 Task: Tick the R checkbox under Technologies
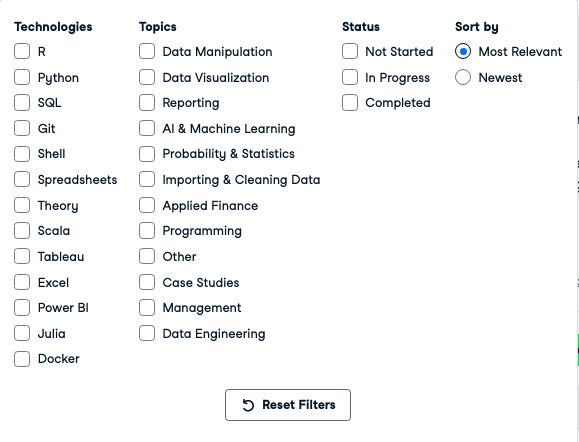22,51
